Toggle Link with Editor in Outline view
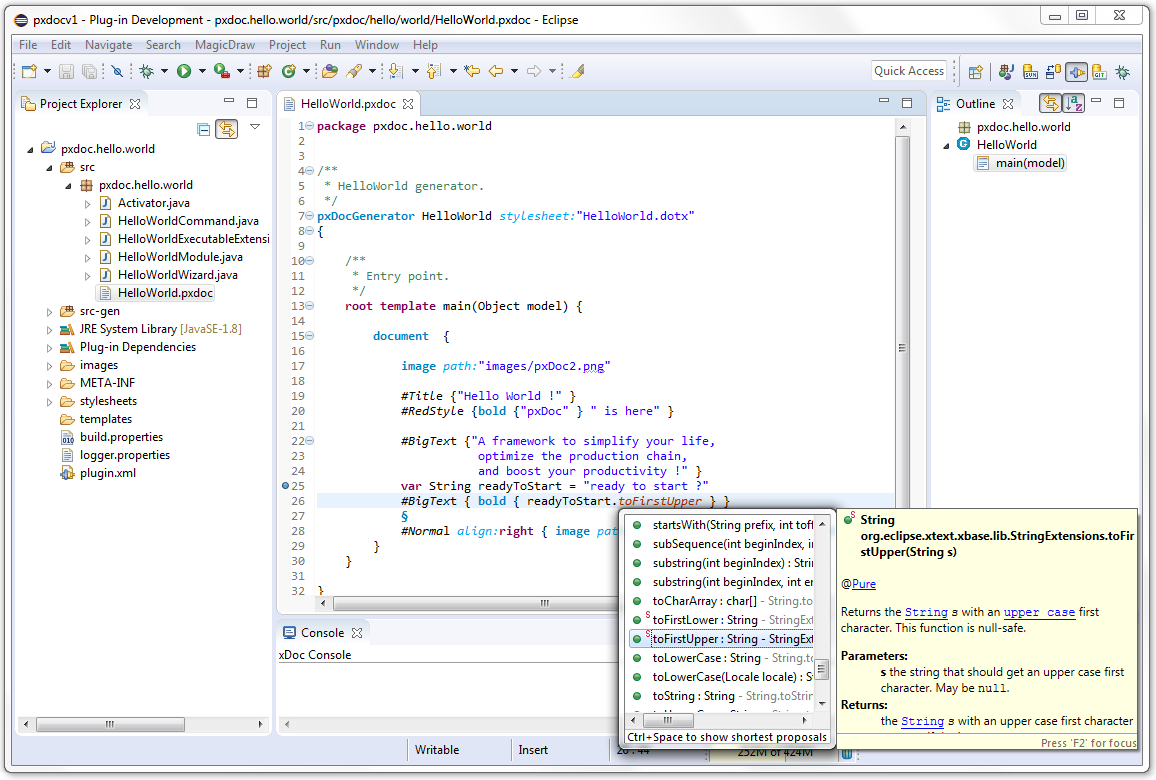The height and width of the screenshot is (780, 1156). tap(1050, 103)
